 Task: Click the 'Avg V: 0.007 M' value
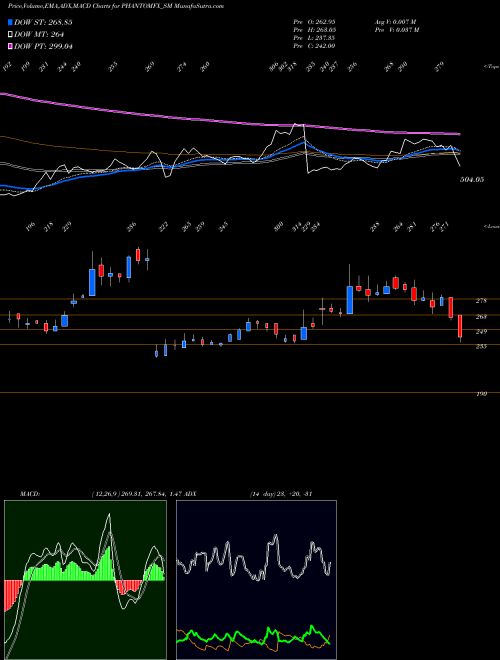point(395,21)
